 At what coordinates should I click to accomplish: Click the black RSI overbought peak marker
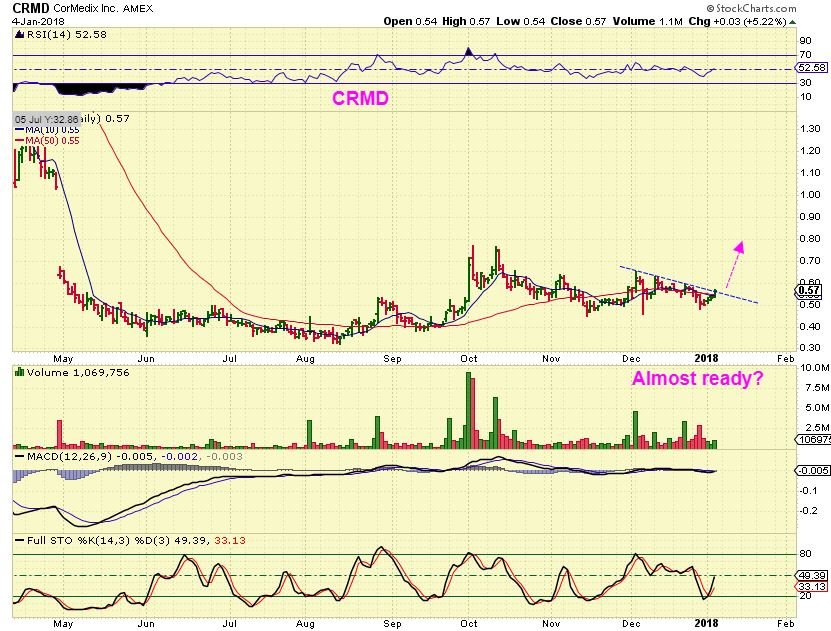[x=468, y=51]
